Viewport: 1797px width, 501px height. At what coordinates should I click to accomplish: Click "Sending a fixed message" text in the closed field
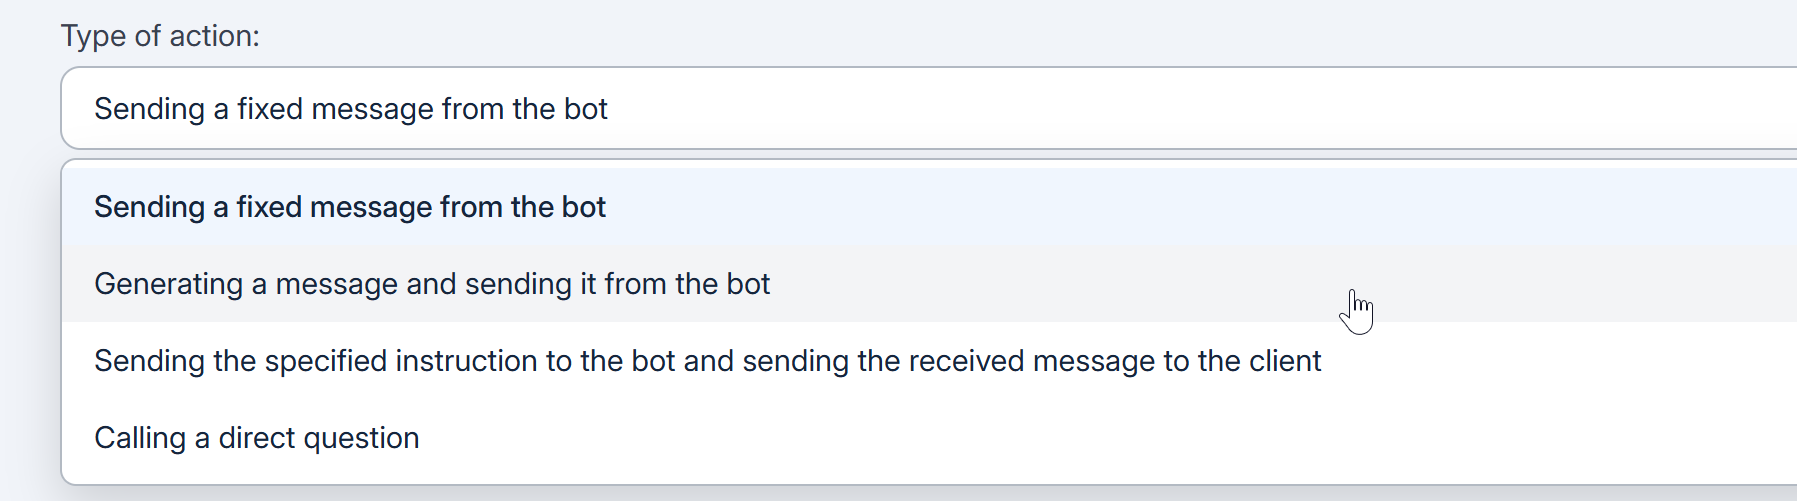pyautogui.click(x=351, y=109)
